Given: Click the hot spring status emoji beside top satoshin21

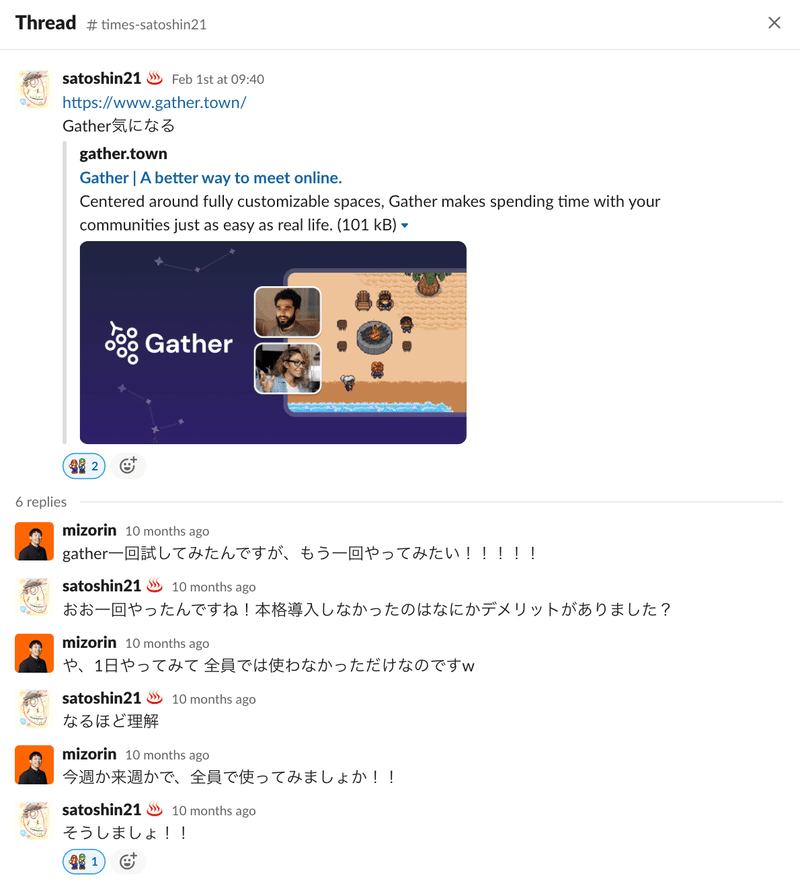Looking at the screenshot, I should [155, 78].
